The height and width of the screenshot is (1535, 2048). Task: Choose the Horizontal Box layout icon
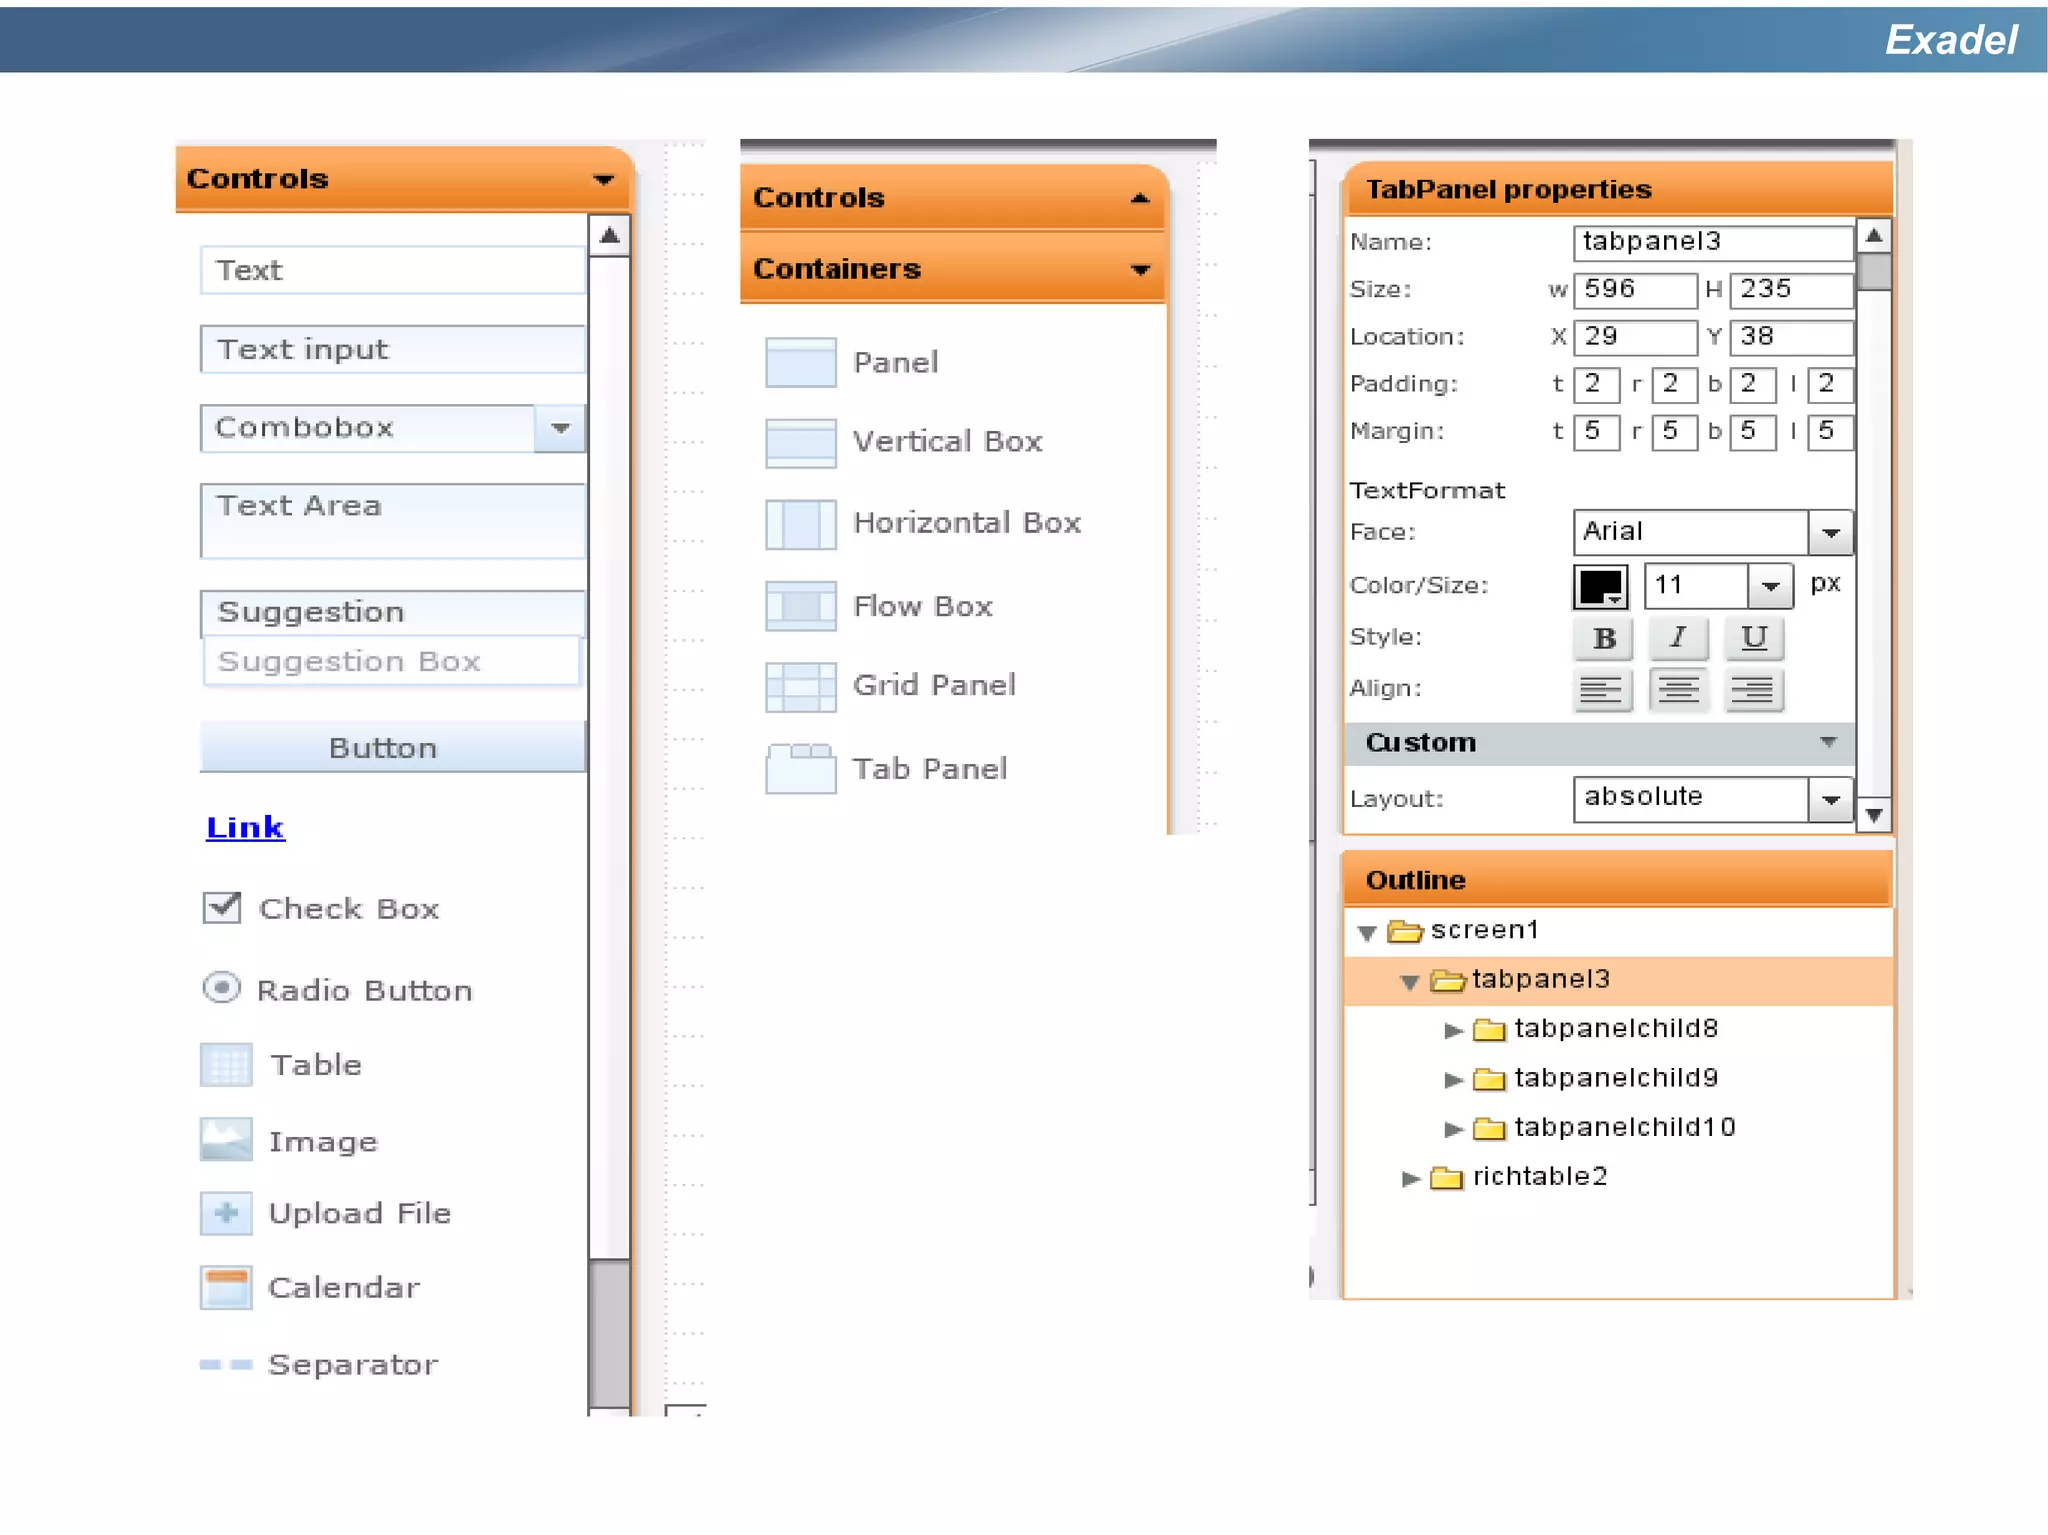coord(800,523)
